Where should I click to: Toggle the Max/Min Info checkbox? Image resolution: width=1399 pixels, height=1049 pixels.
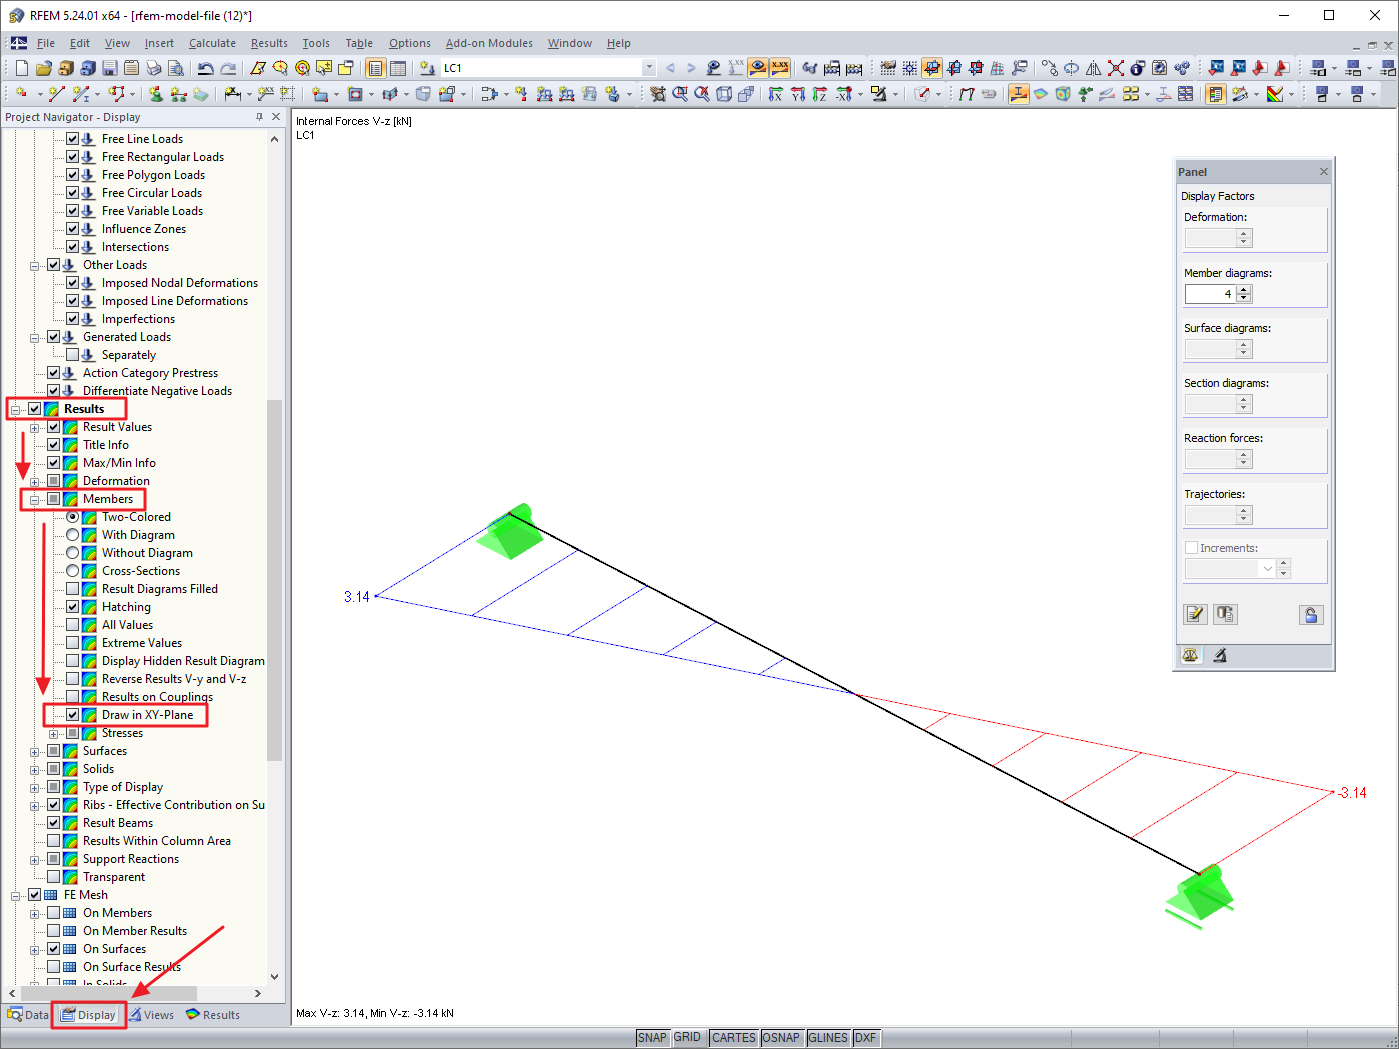(x=53, y=463)
